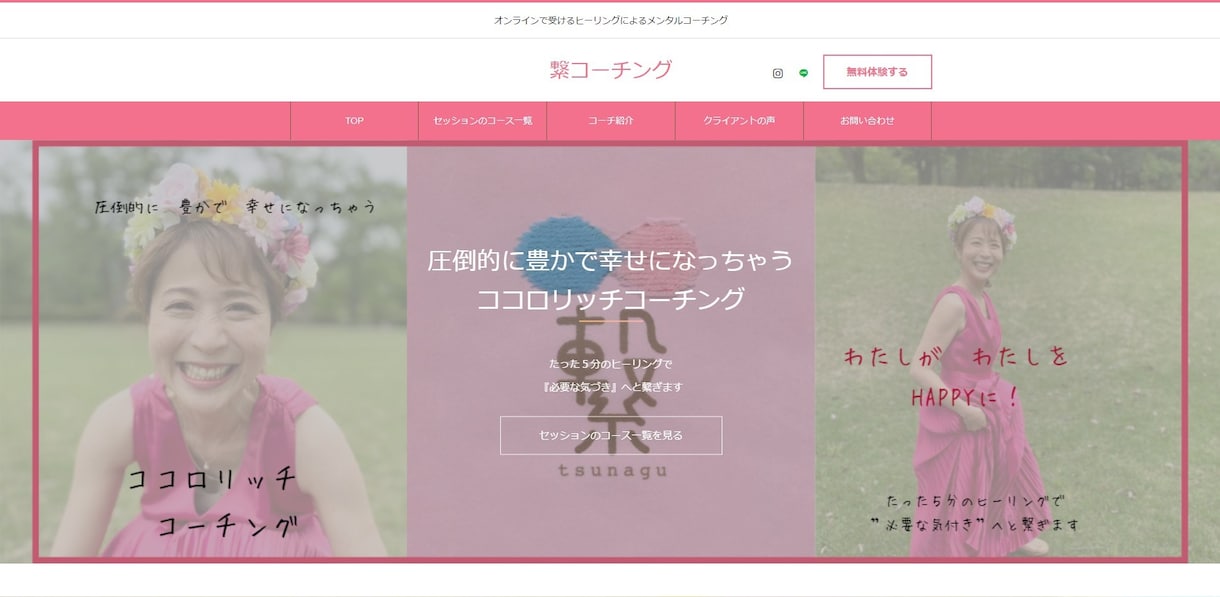Open the クライアントの声 menu item
This screenshot has height=597, width=1220.
[739, 121]
